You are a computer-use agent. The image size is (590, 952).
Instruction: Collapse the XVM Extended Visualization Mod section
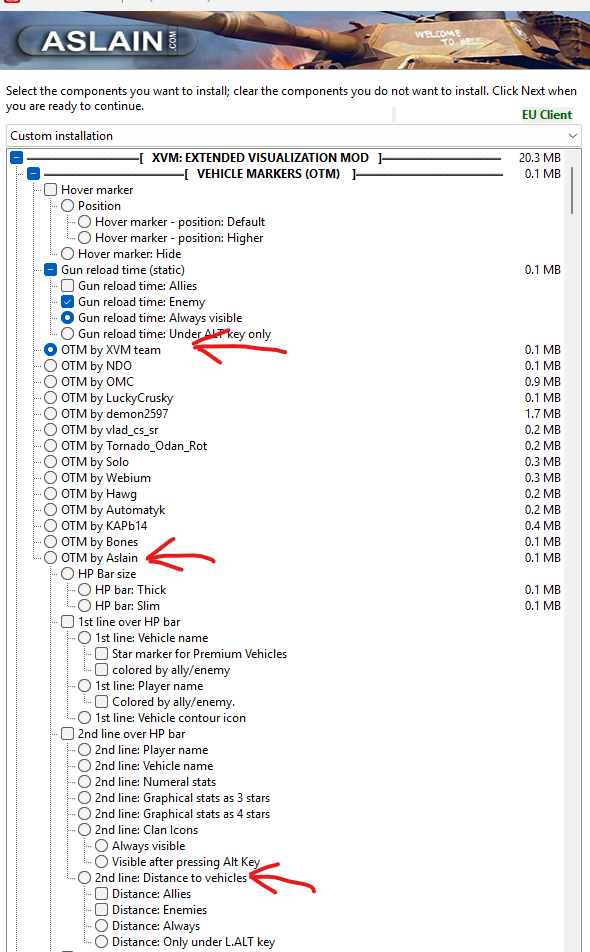click(16, 158)
